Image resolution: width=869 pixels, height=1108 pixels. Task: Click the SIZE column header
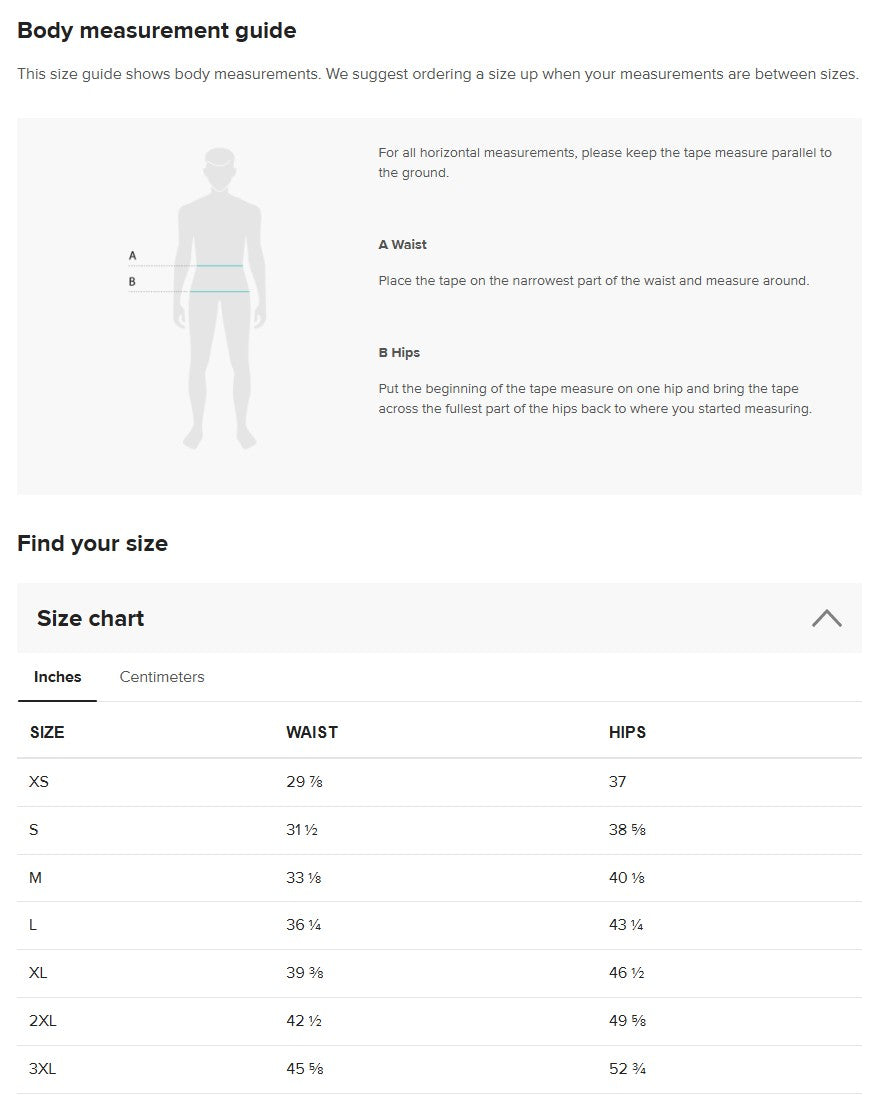47,732
